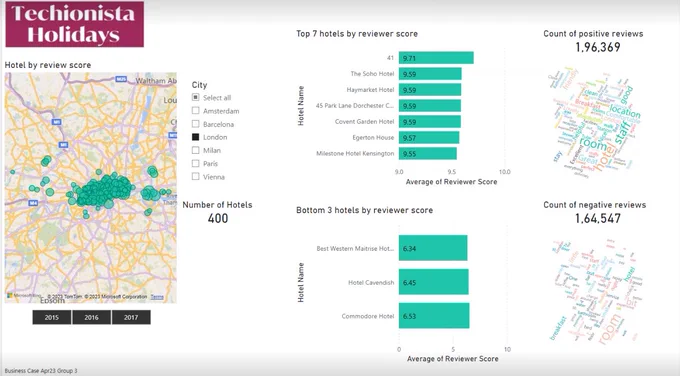
Task: Select the 45 Park Lane Dorchester bar
Action: (430, 106)
